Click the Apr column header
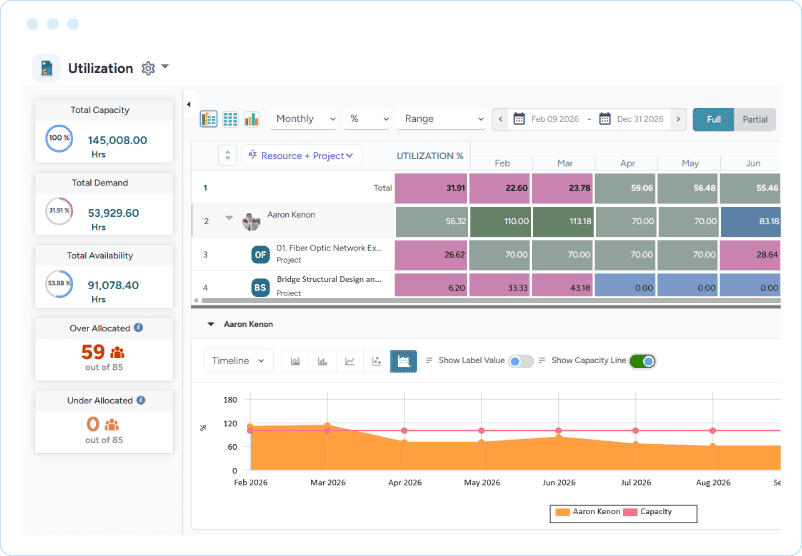This screenshot has width=802, height=556. pos(627,163)
